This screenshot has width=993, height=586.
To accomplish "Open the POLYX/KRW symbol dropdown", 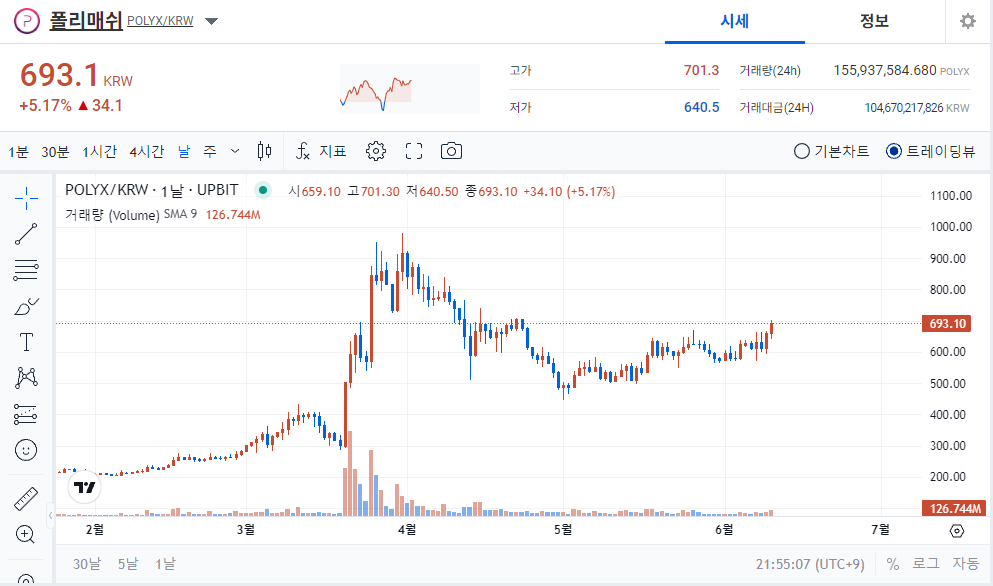I will click(210, 21).
